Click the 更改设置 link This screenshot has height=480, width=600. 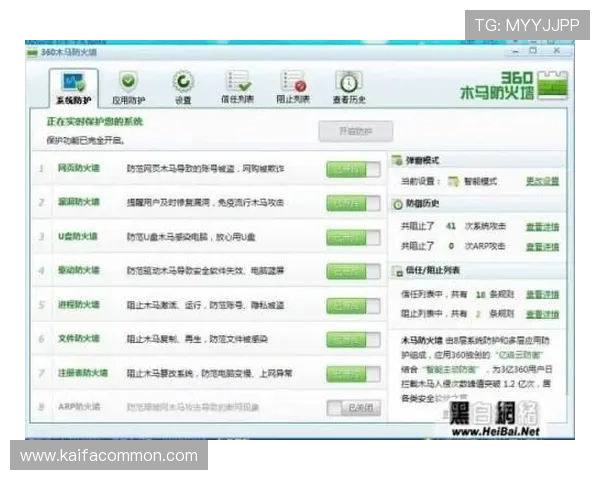542,181
